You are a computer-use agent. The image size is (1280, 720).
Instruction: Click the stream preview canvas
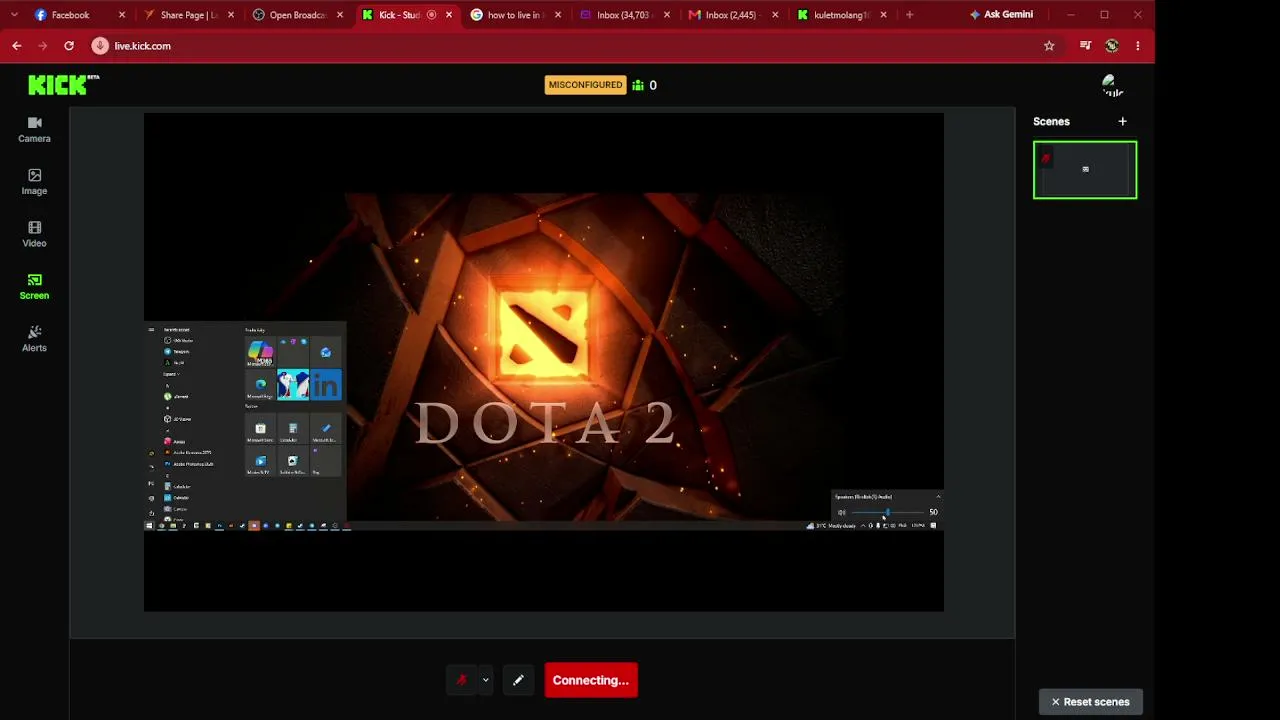click(543, 362)
